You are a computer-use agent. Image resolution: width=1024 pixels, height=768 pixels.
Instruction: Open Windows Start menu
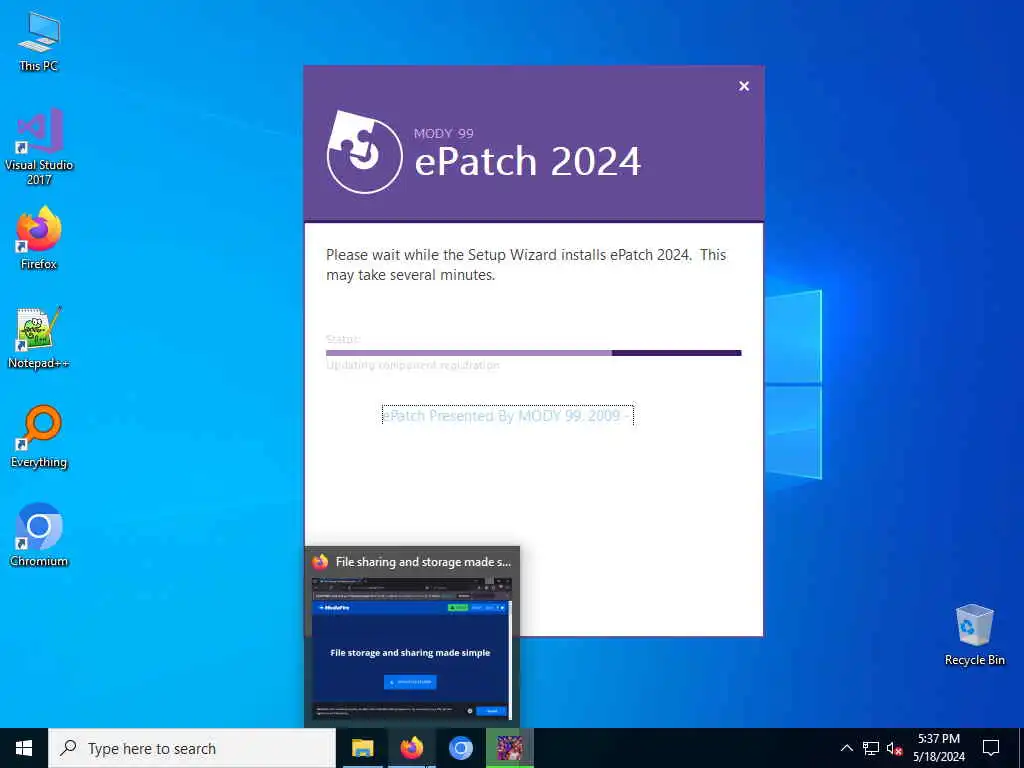(x=24, y=748)
